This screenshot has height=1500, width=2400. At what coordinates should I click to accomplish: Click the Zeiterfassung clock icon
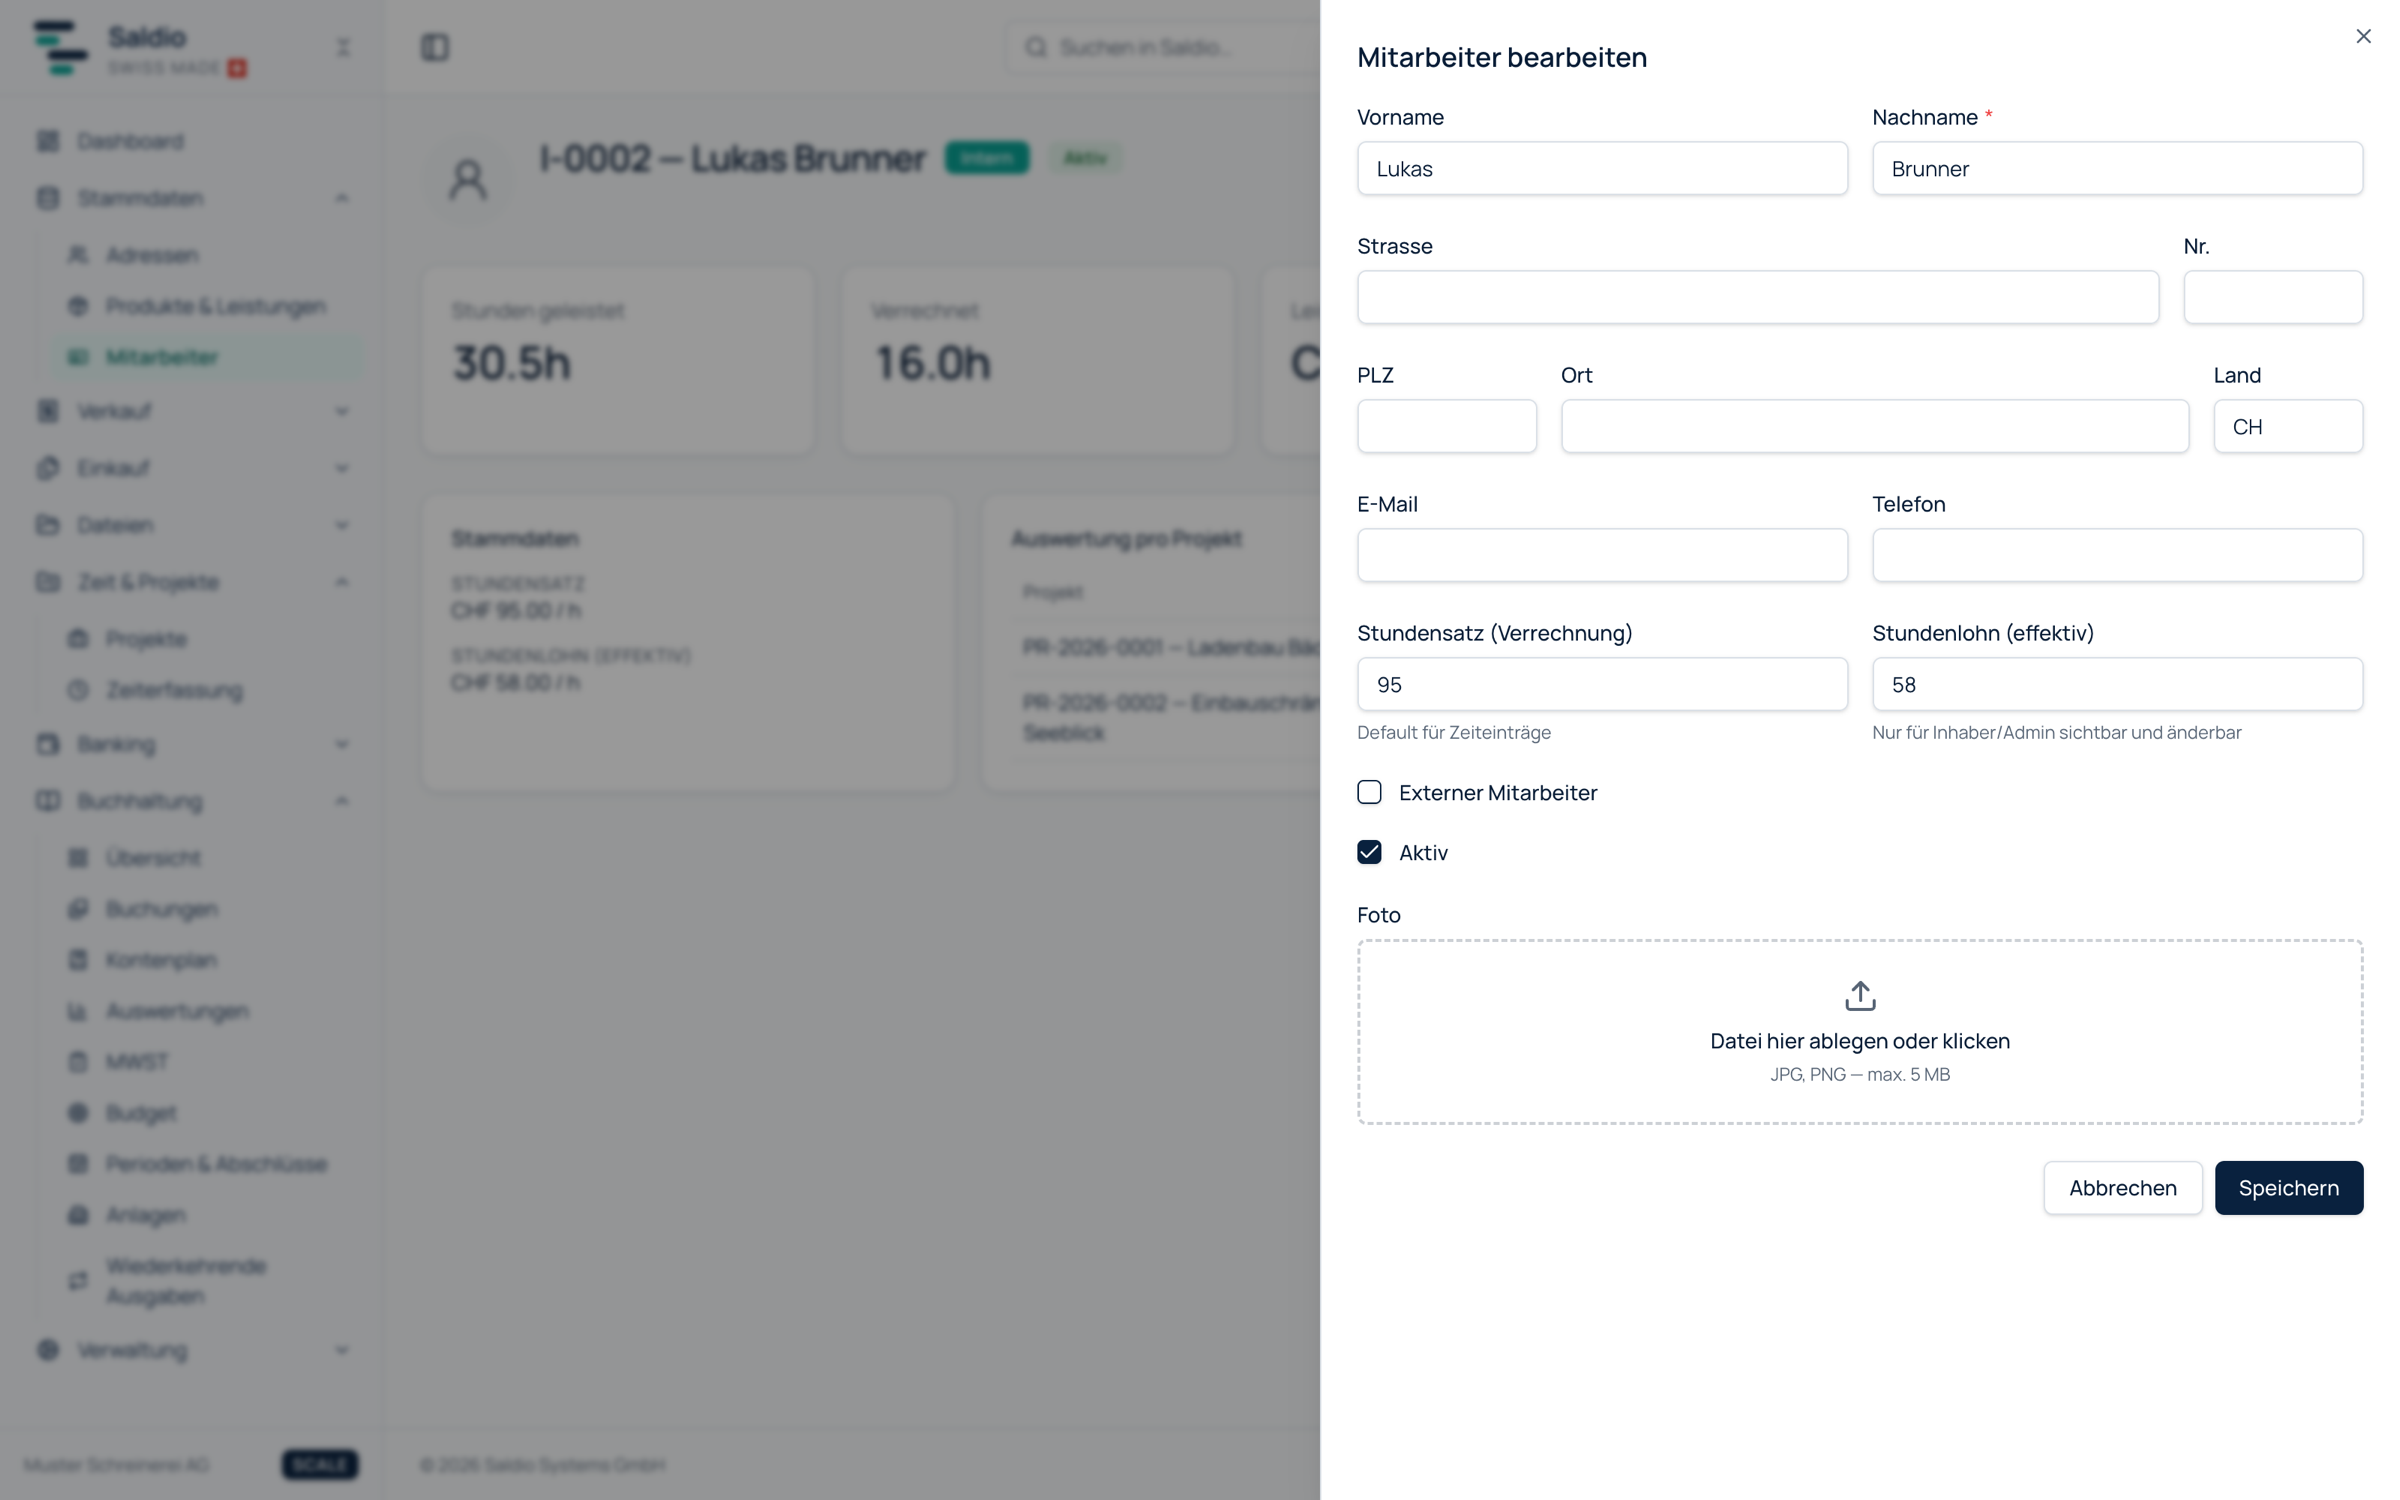coord(78,690)
